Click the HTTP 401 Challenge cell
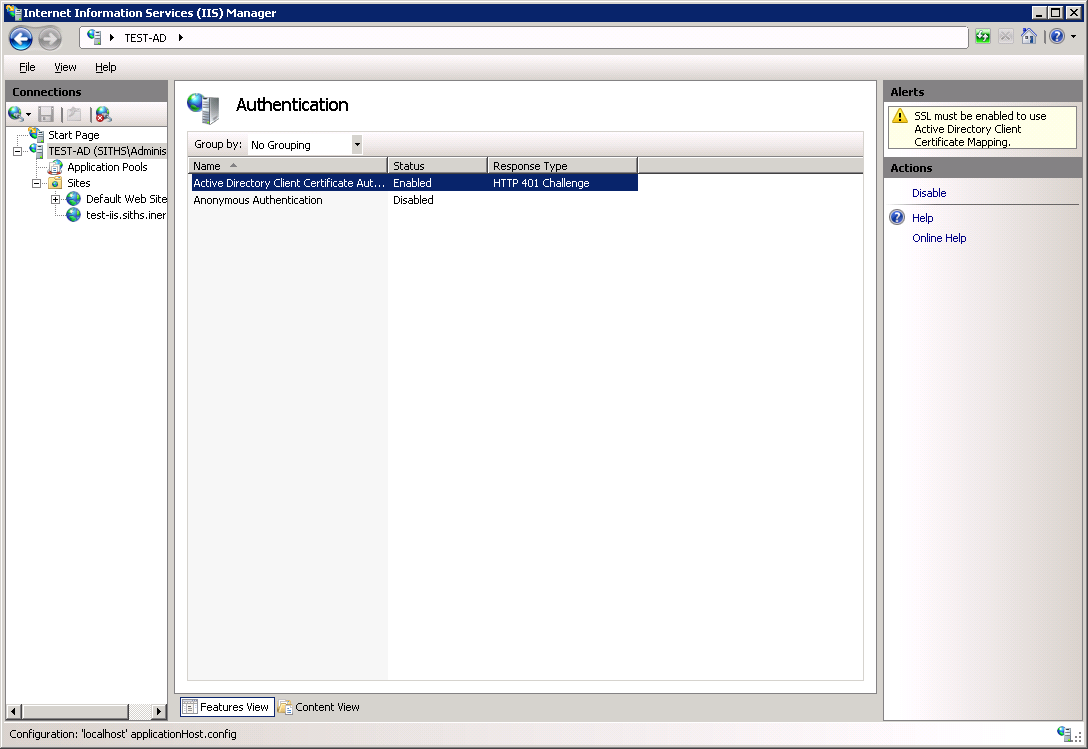Image resolution: width=1088 pixels, height=749 pixels. [x=541, y=183]
